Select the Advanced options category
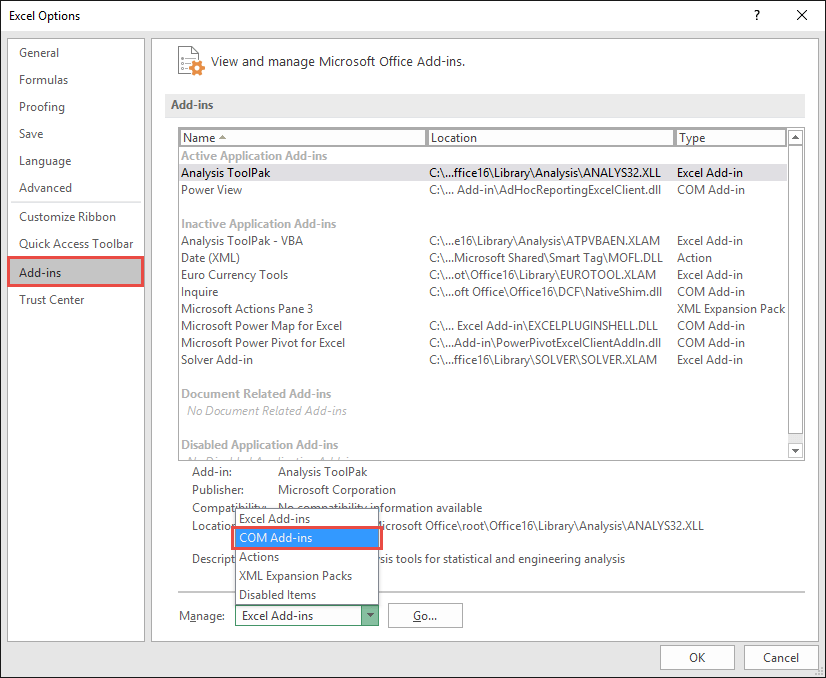The width and height of the screenshot is (826, 678). click(x=45, y=187)
